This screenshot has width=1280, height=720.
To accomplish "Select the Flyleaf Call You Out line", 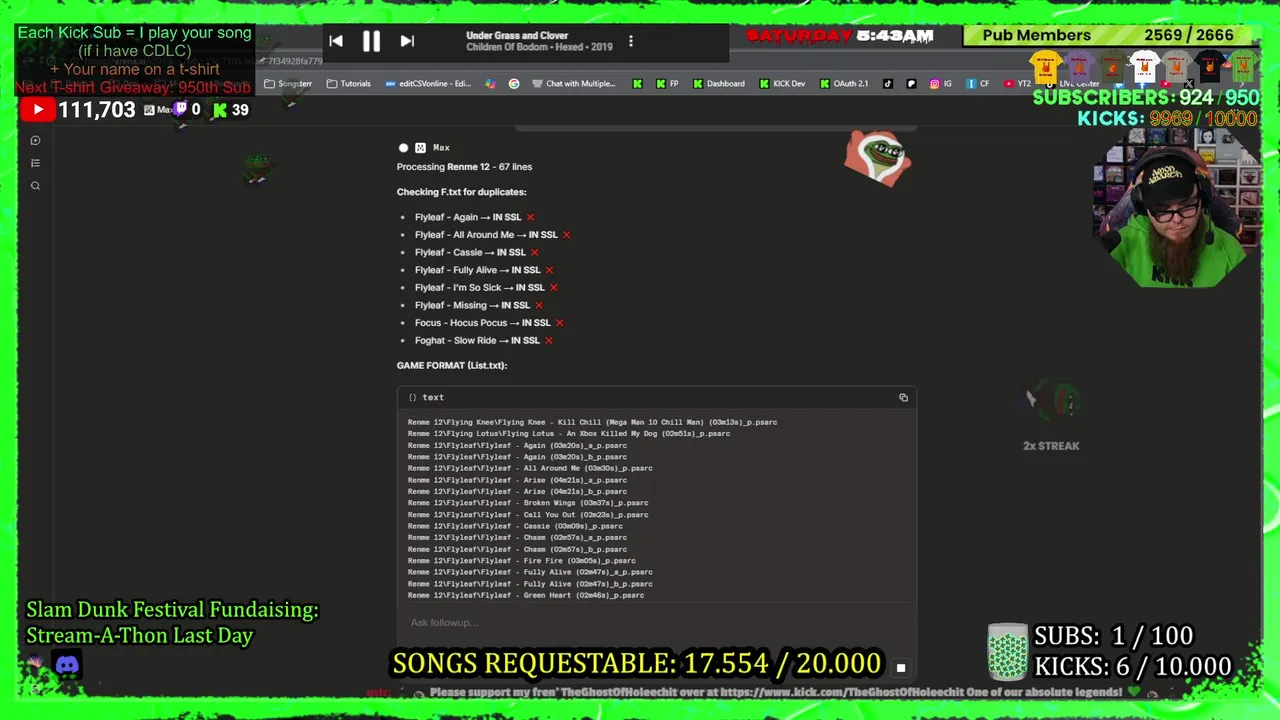I will pos(528,515).
